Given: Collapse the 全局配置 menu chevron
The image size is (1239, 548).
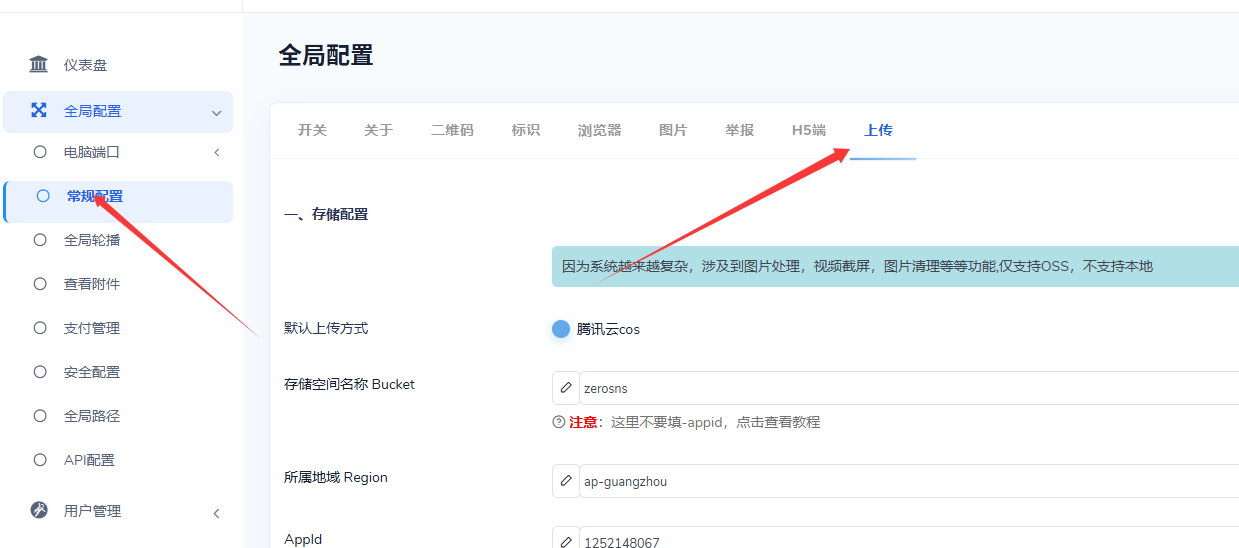Looking at the screenshot, I should point(216,113).
